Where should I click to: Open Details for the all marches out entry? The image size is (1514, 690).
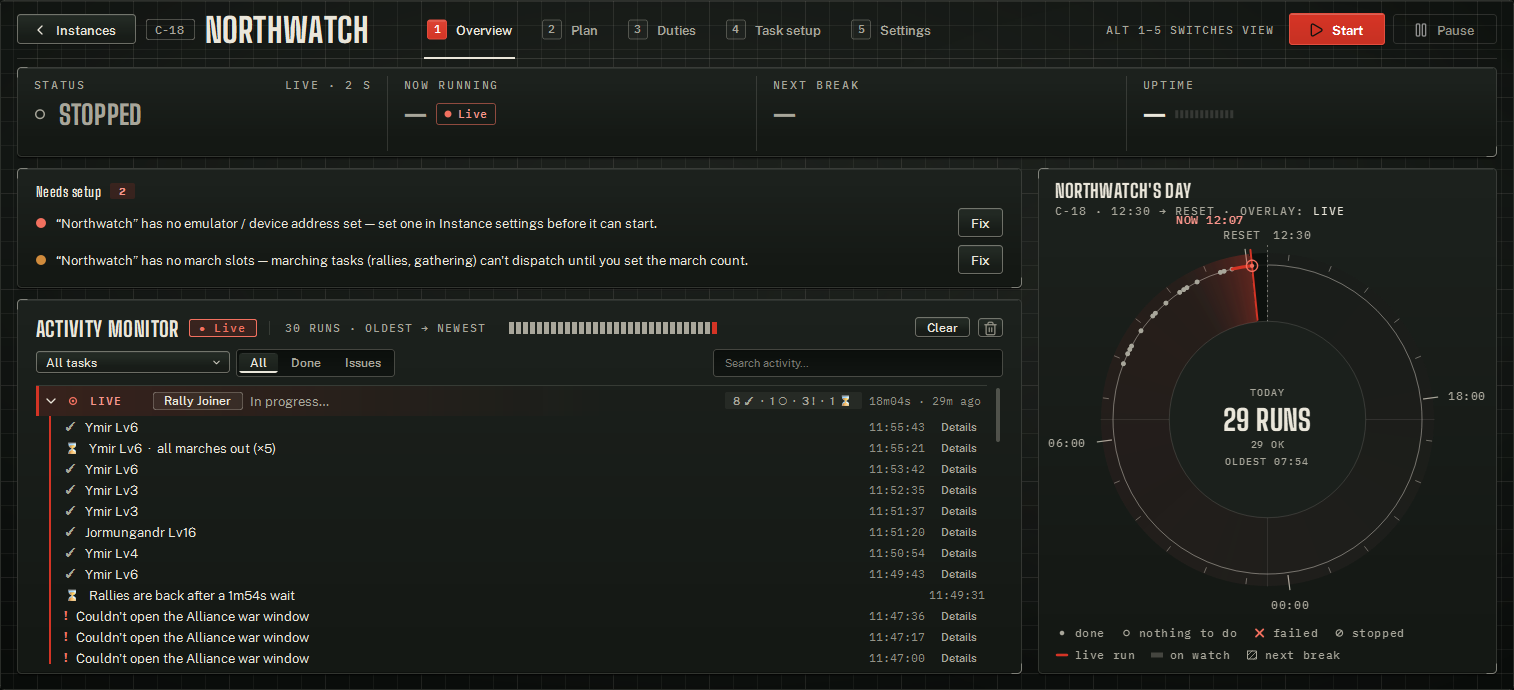(958, 448)
